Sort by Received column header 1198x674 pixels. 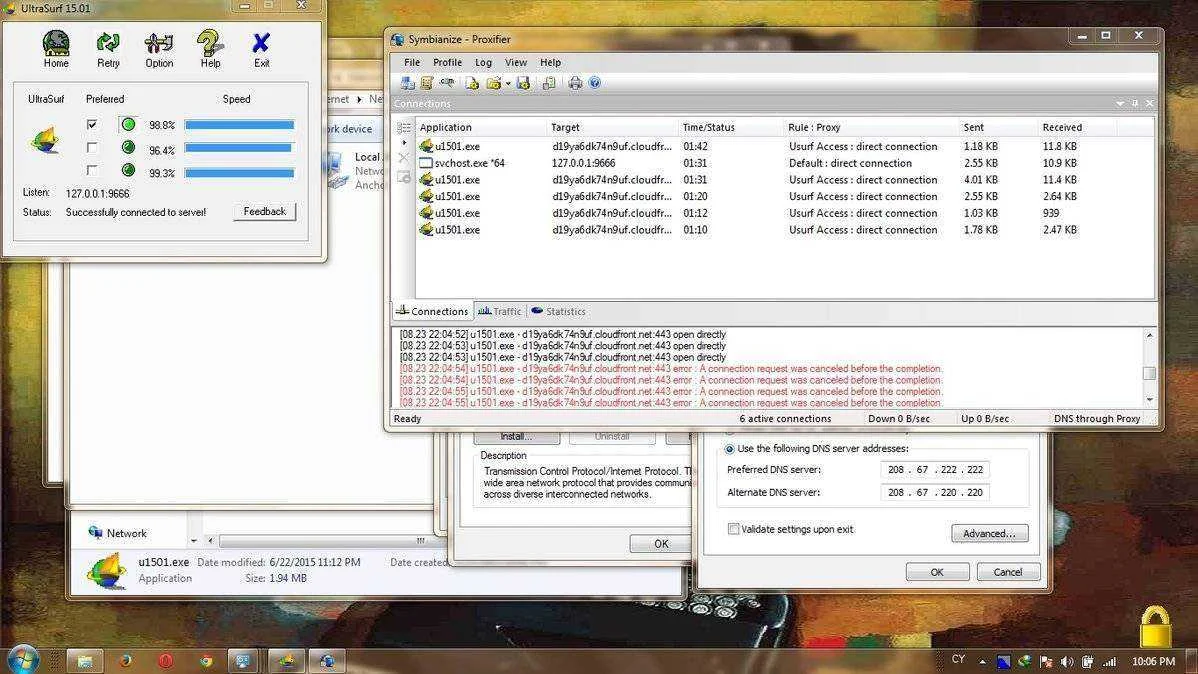(1077, 128)
